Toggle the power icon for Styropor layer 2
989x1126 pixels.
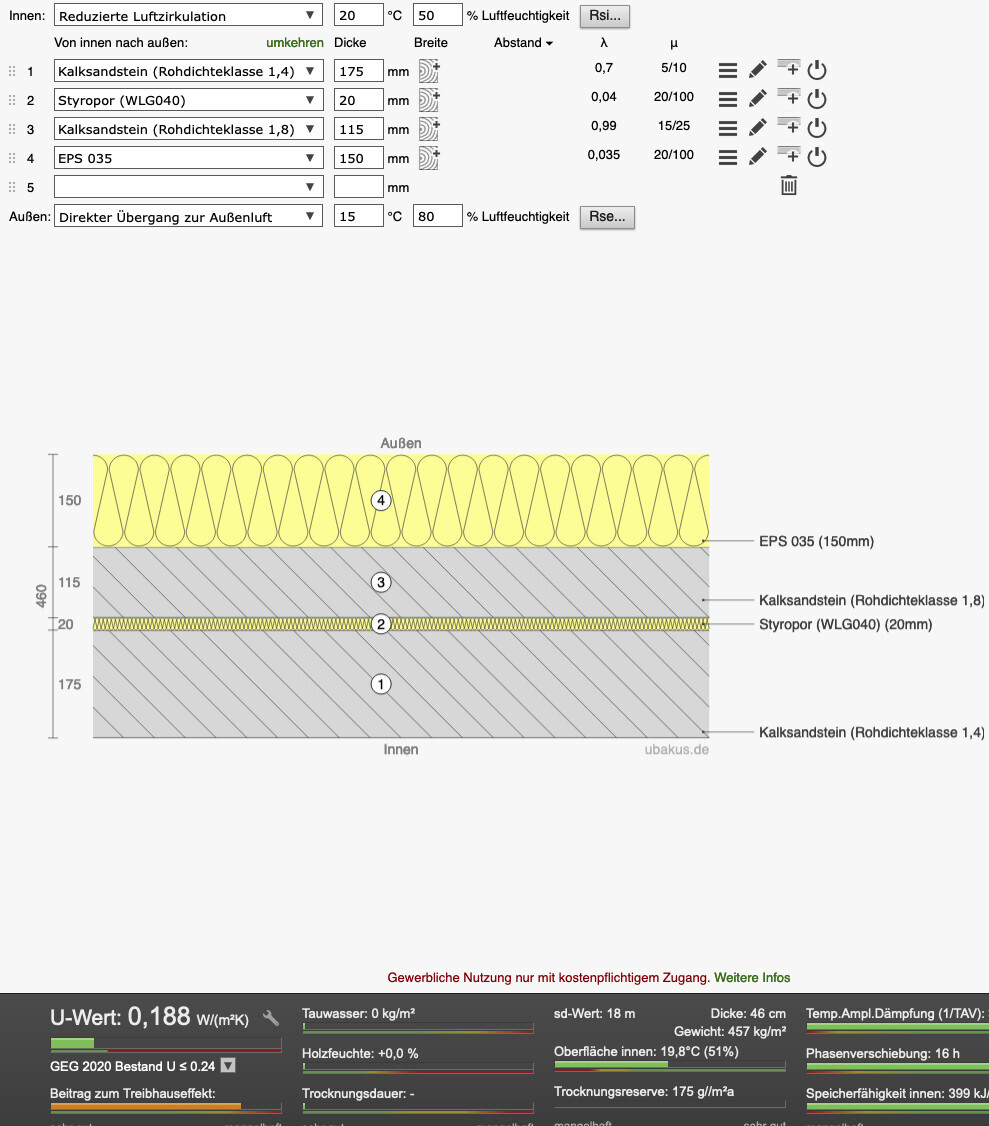click(817, 99)
